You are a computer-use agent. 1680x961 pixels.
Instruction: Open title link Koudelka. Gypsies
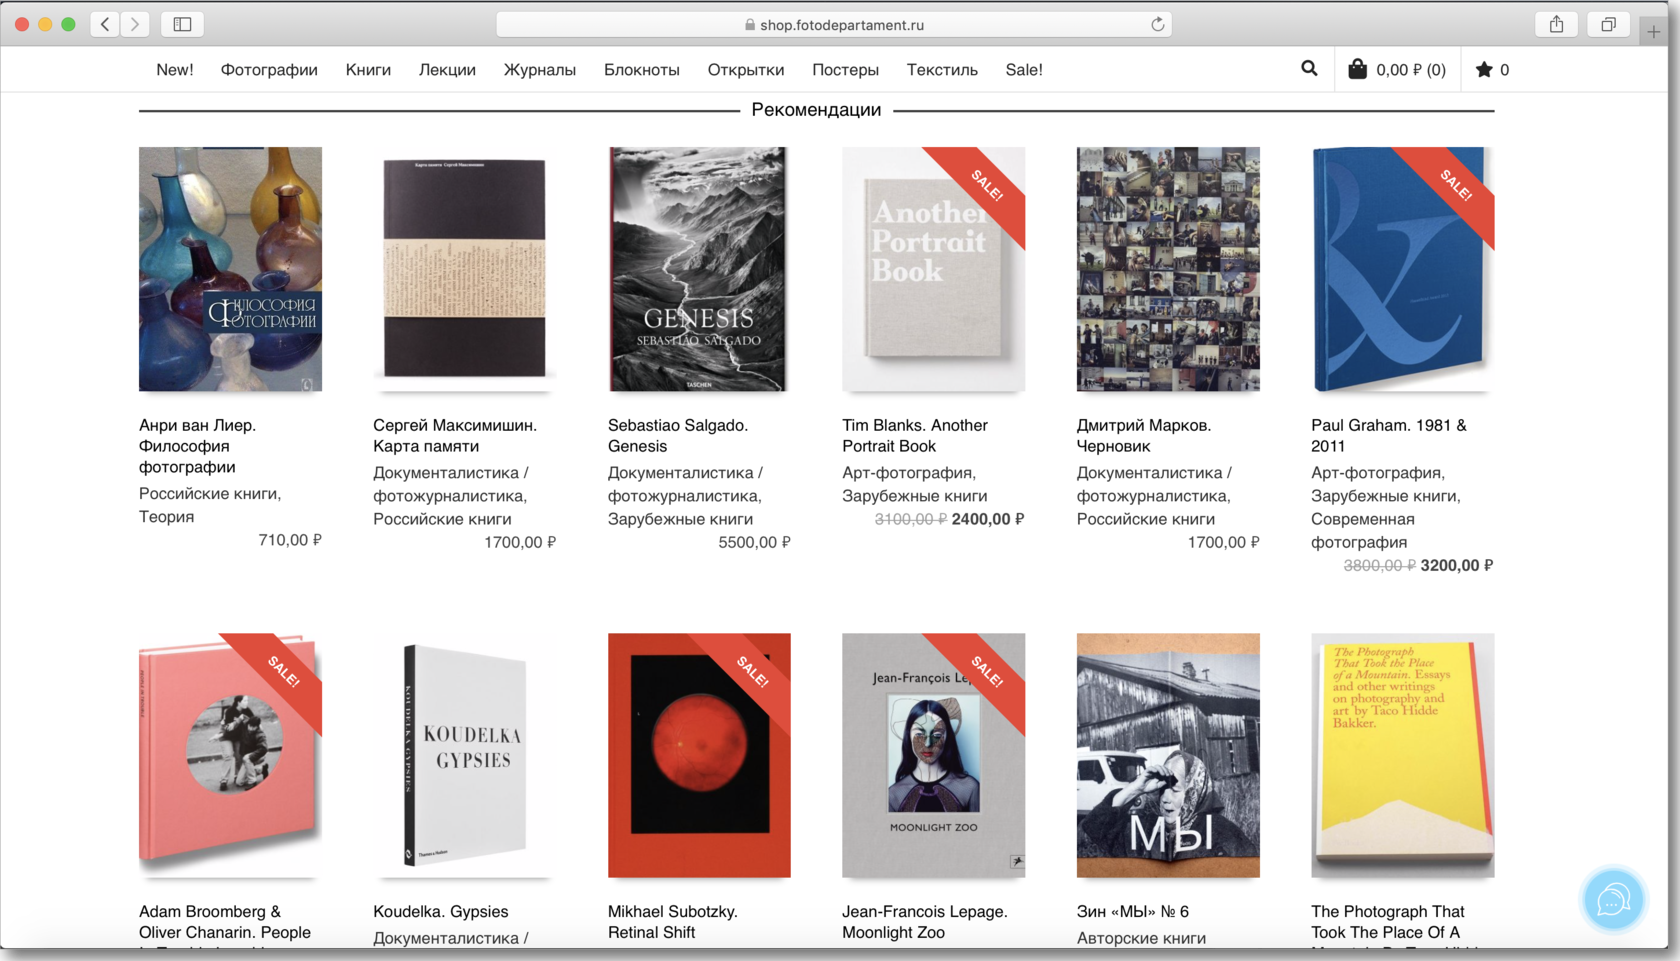point(441,912)
